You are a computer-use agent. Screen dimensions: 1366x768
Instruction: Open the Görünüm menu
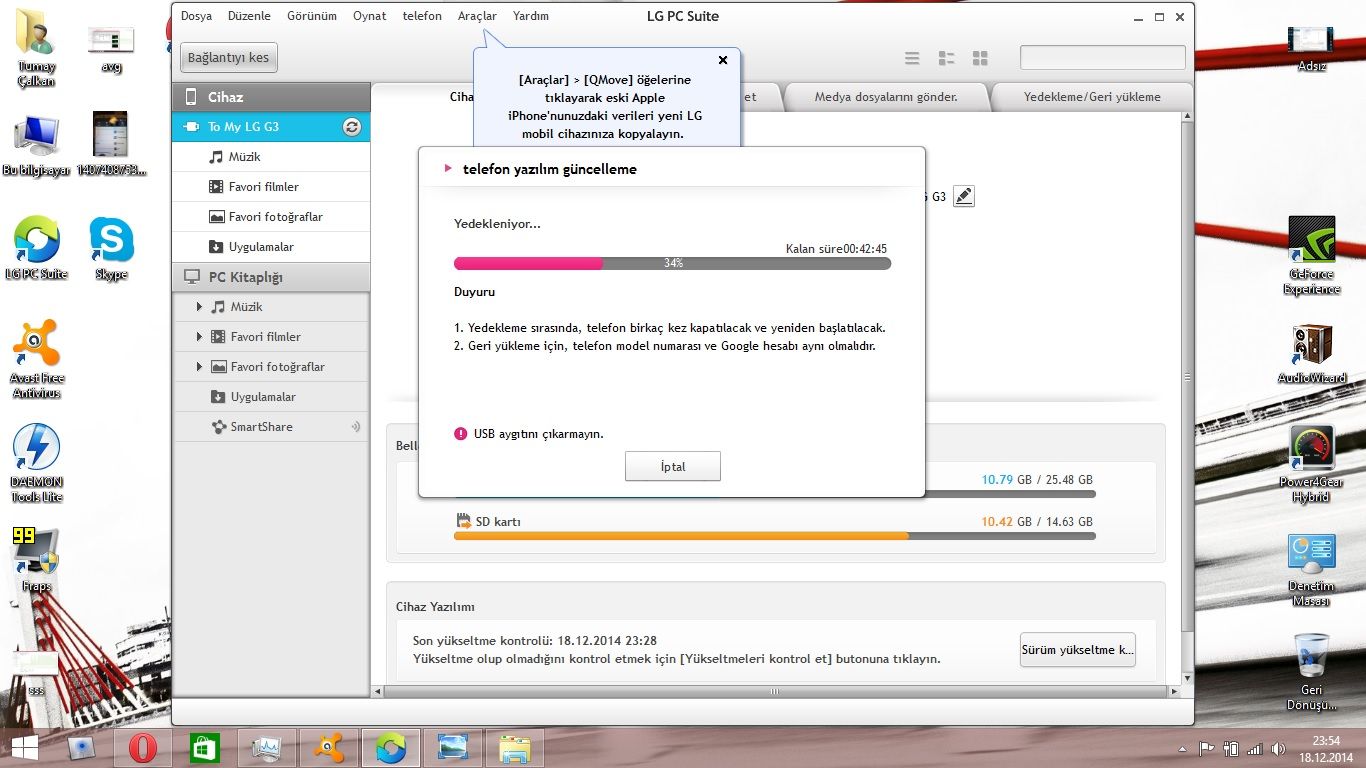click(312, 16)
